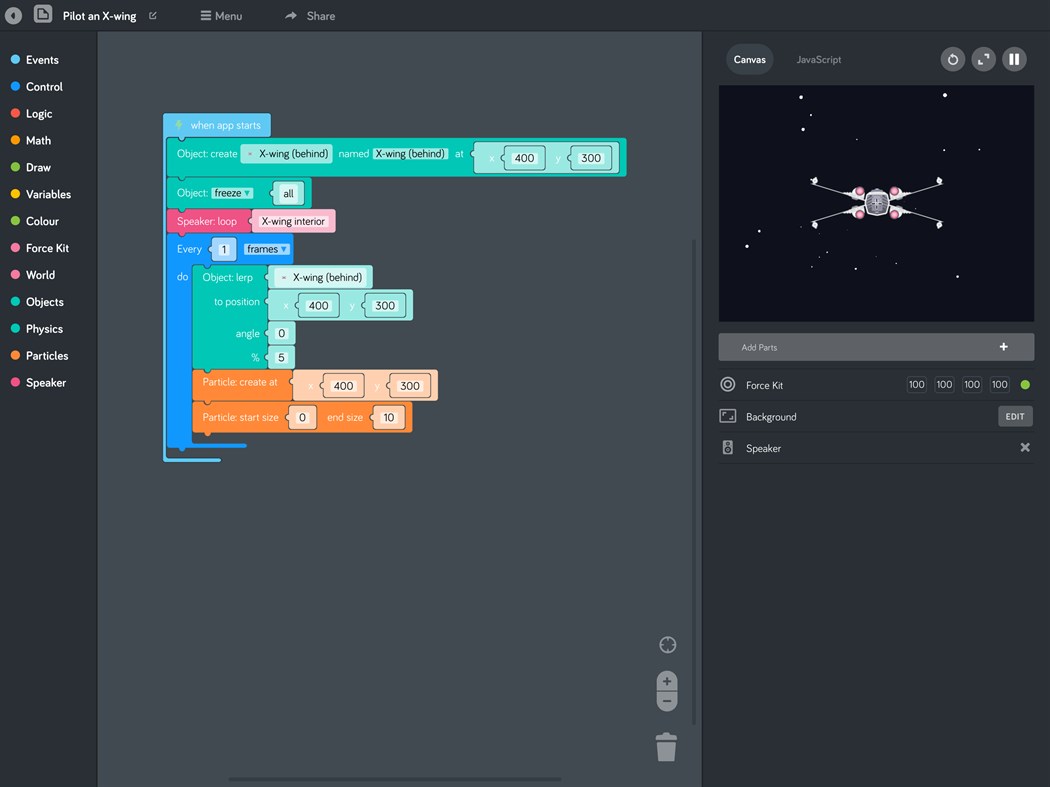Click the restart icon above the canvas
Viewport: 1050px width, 787px height.
pyautogui.click(x=952, y=59)
